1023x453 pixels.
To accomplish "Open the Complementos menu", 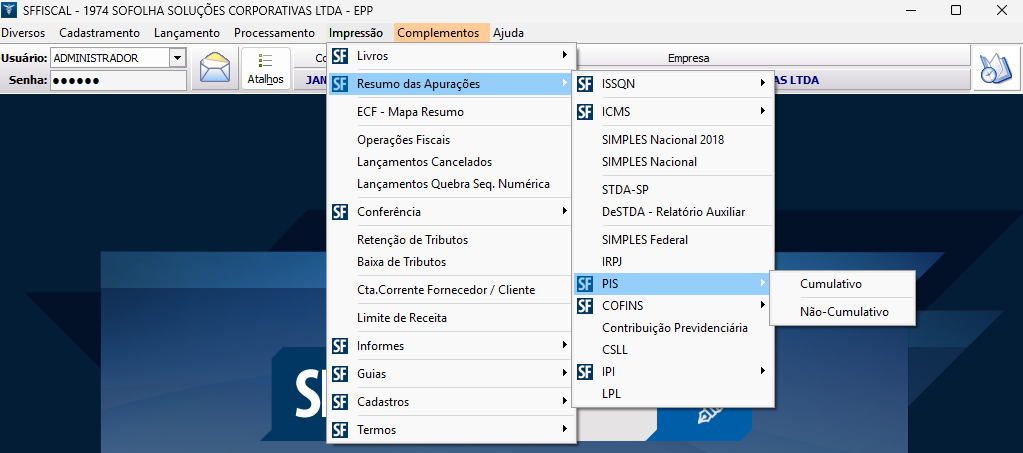I will coord(438,33).
